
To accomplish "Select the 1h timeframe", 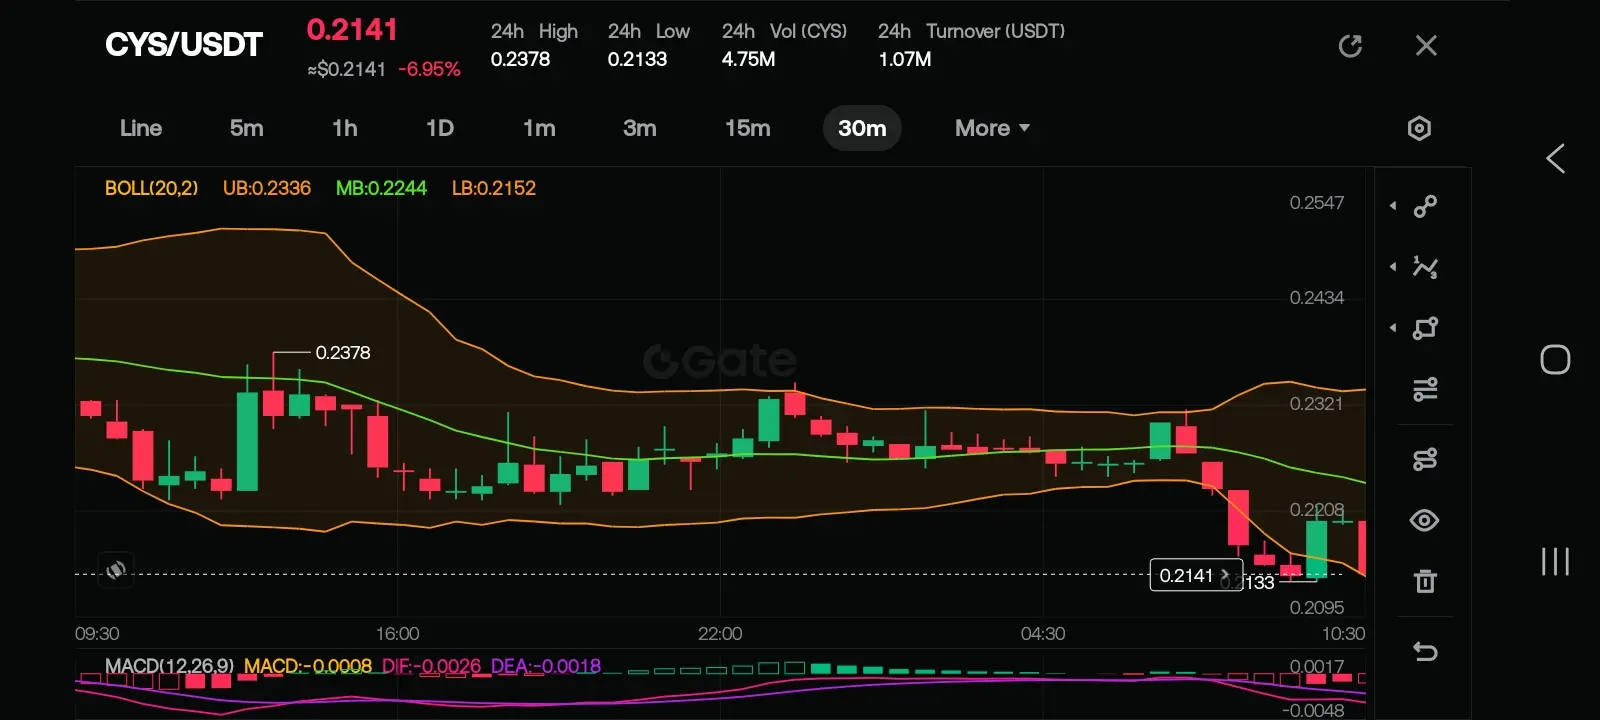I will pyautogui.click(x=345, y=128).
